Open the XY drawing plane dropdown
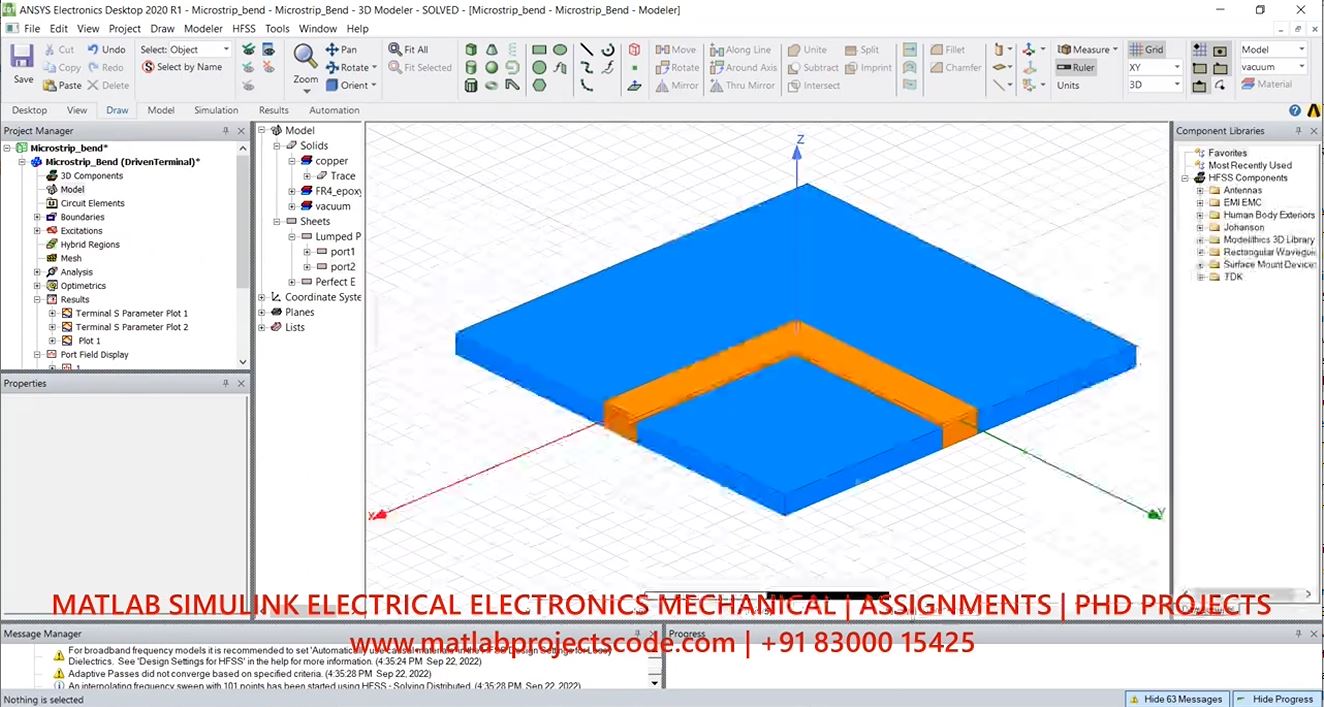The image size is (1324, 707). point(1176,67)
